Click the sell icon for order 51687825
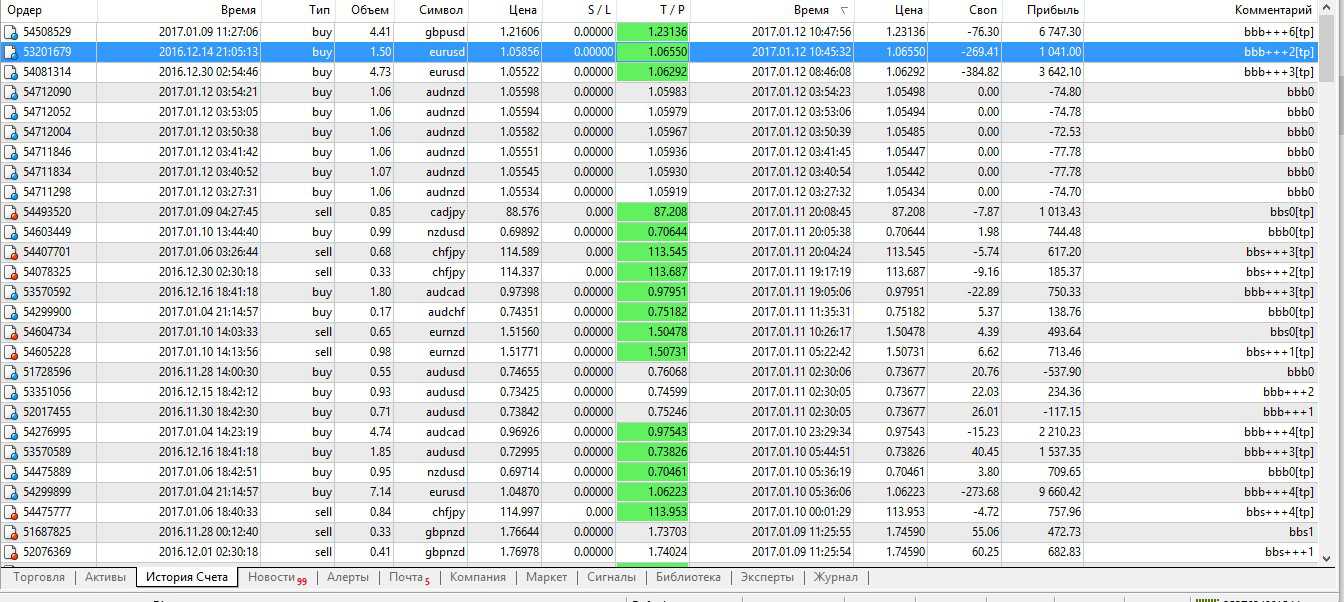This screenshot has width=1344, height=602. [11, 532]
